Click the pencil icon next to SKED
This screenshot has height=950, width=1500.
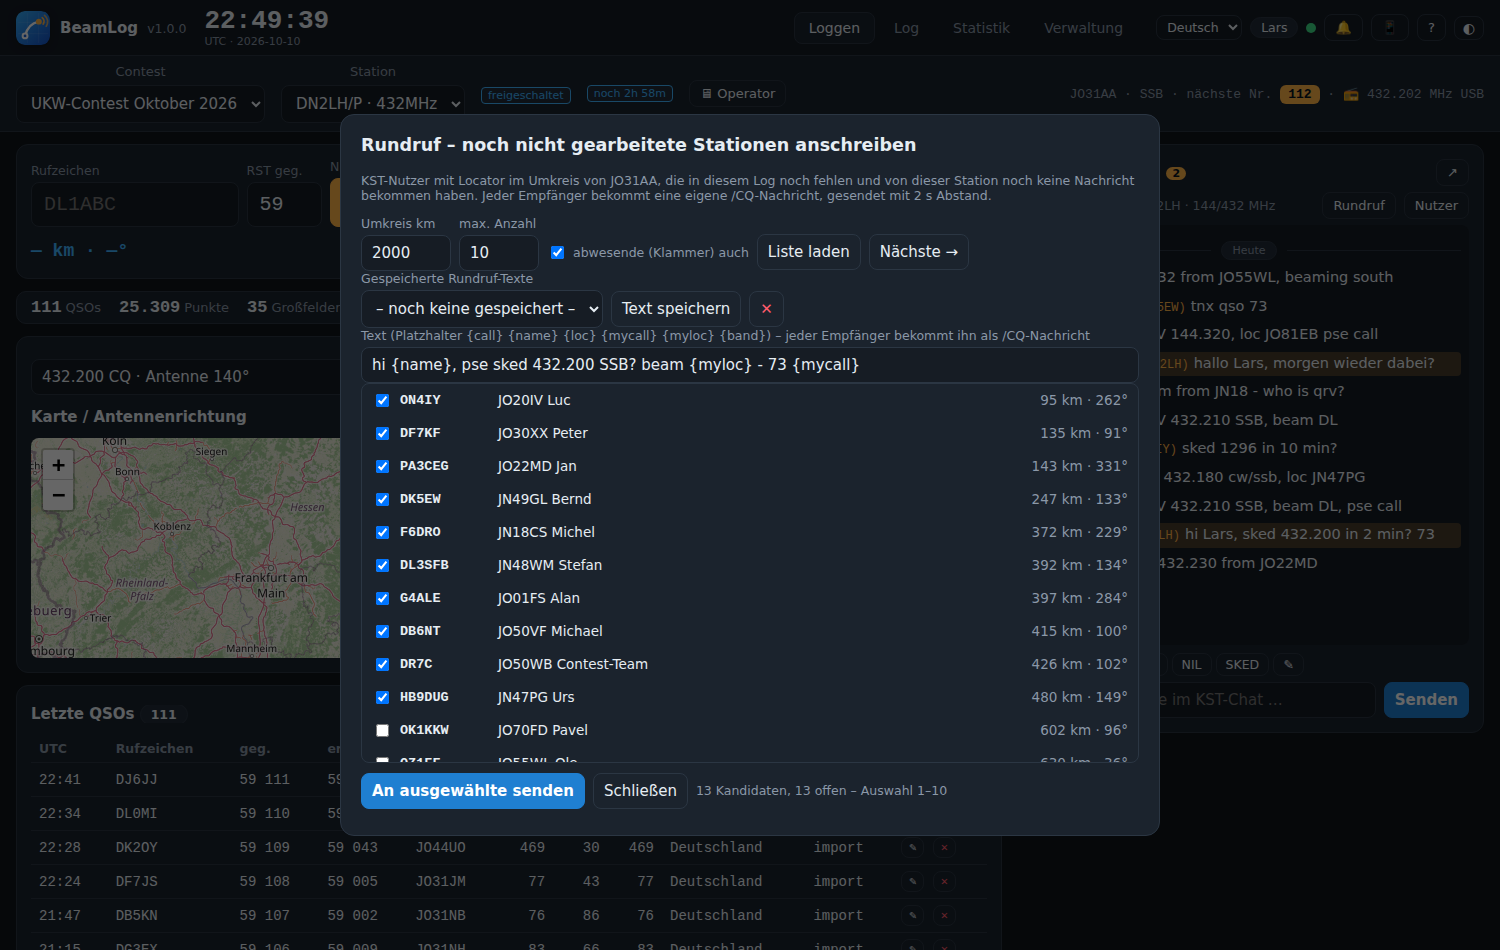pos(1288,665)
